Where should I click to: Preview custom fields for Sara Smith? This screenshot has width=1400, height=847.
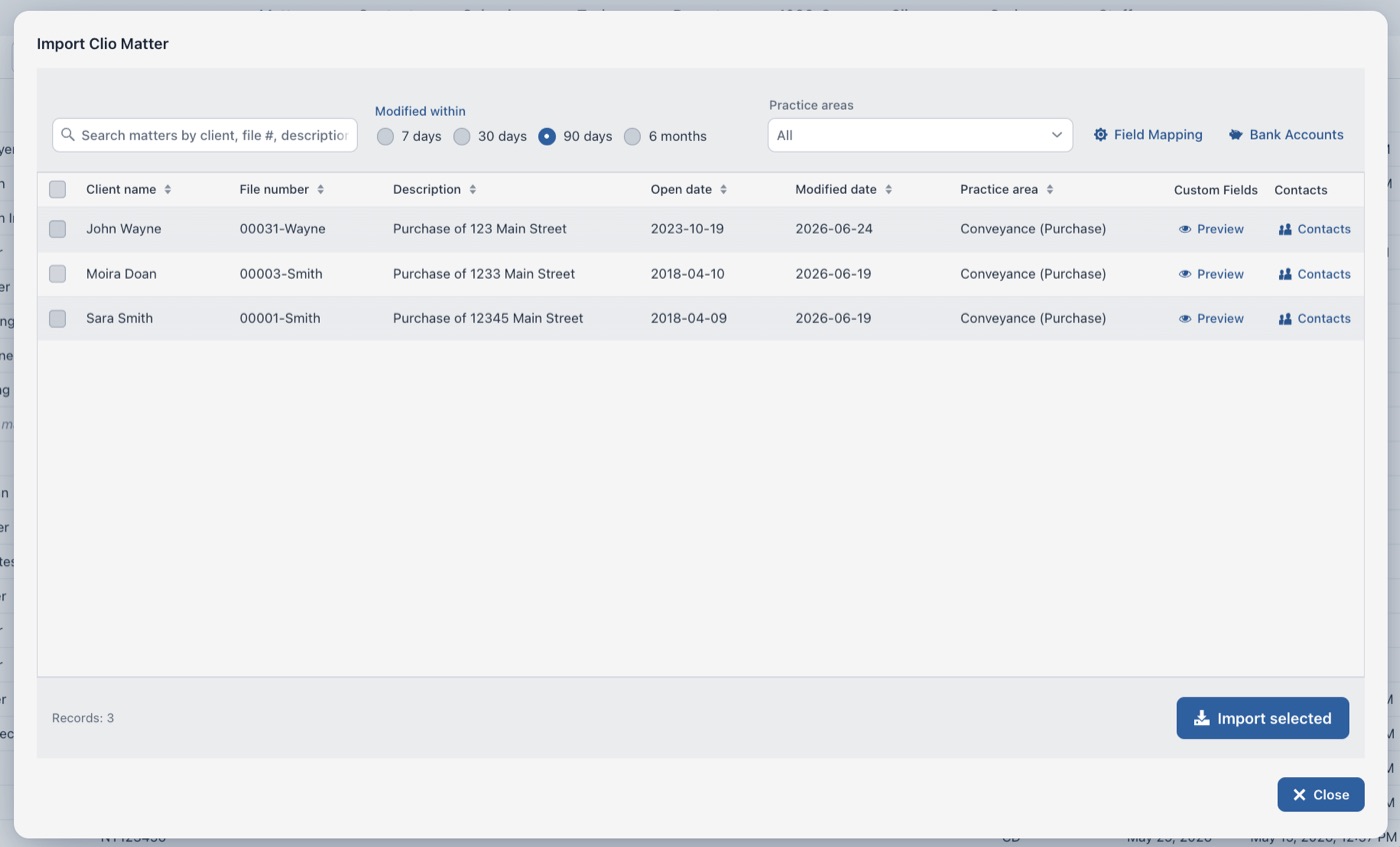tap(1211, 318)
